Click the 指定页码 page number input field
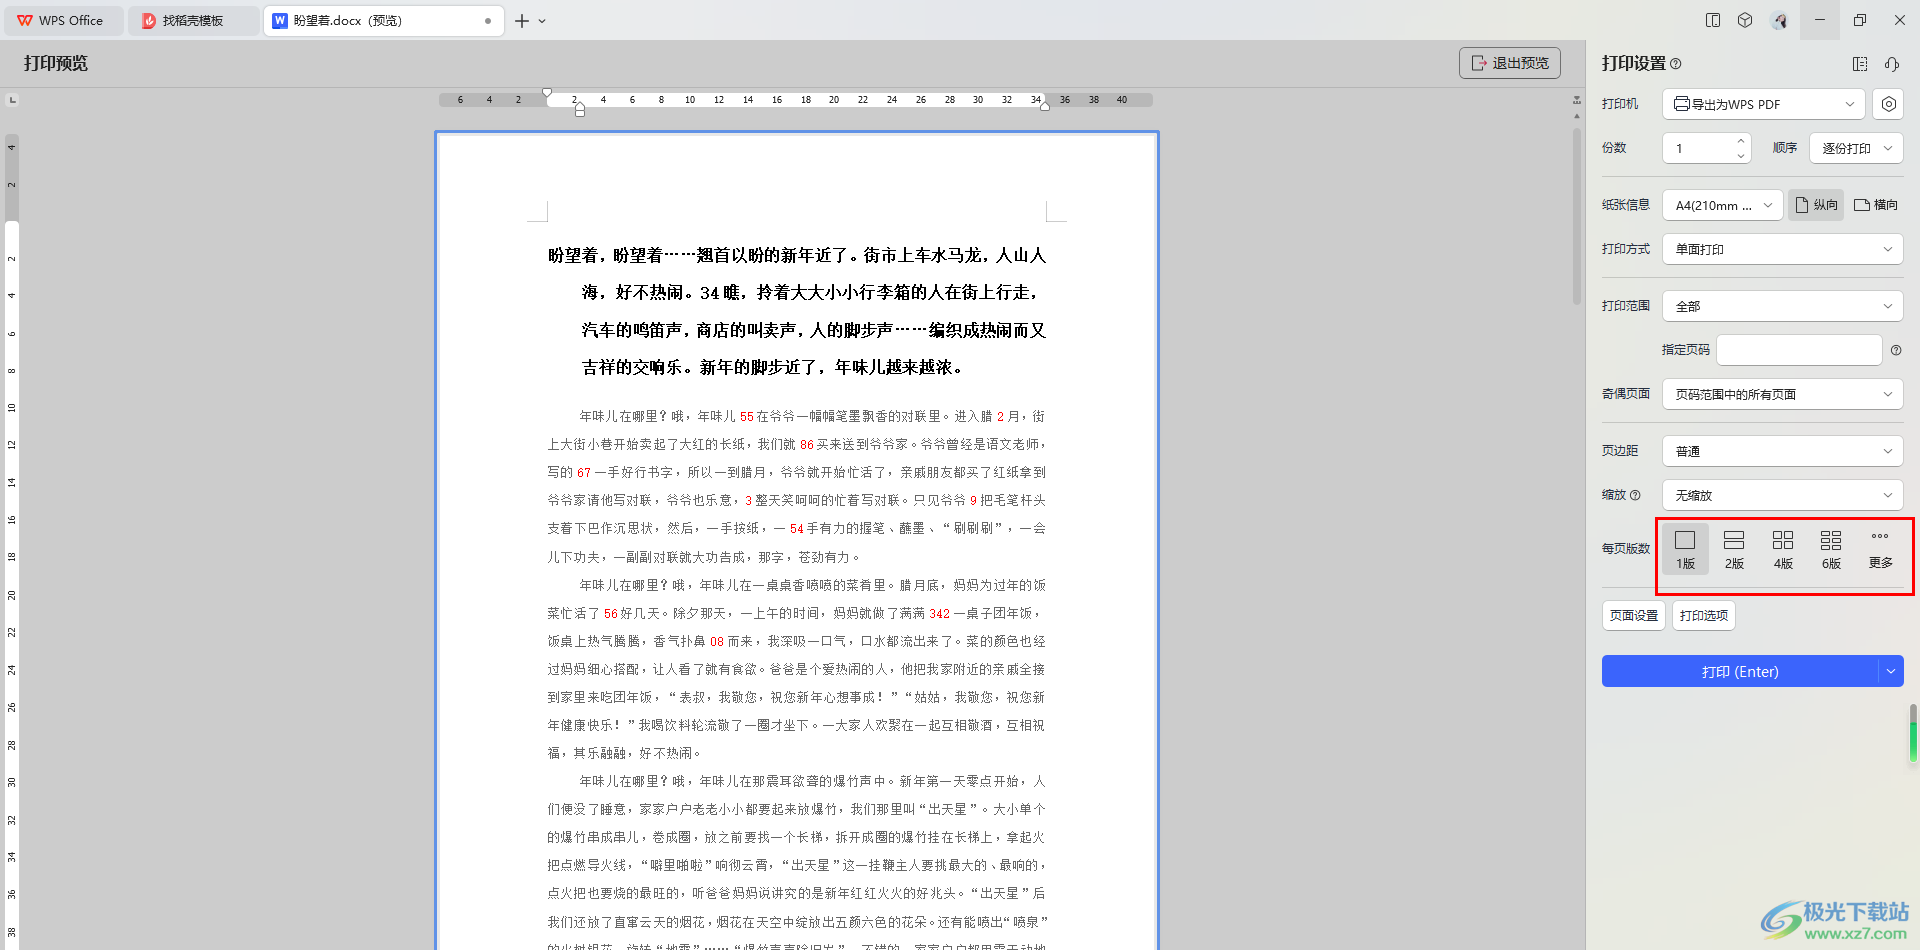This screenshot has width=1920, height=950. tap(1798, 350)
